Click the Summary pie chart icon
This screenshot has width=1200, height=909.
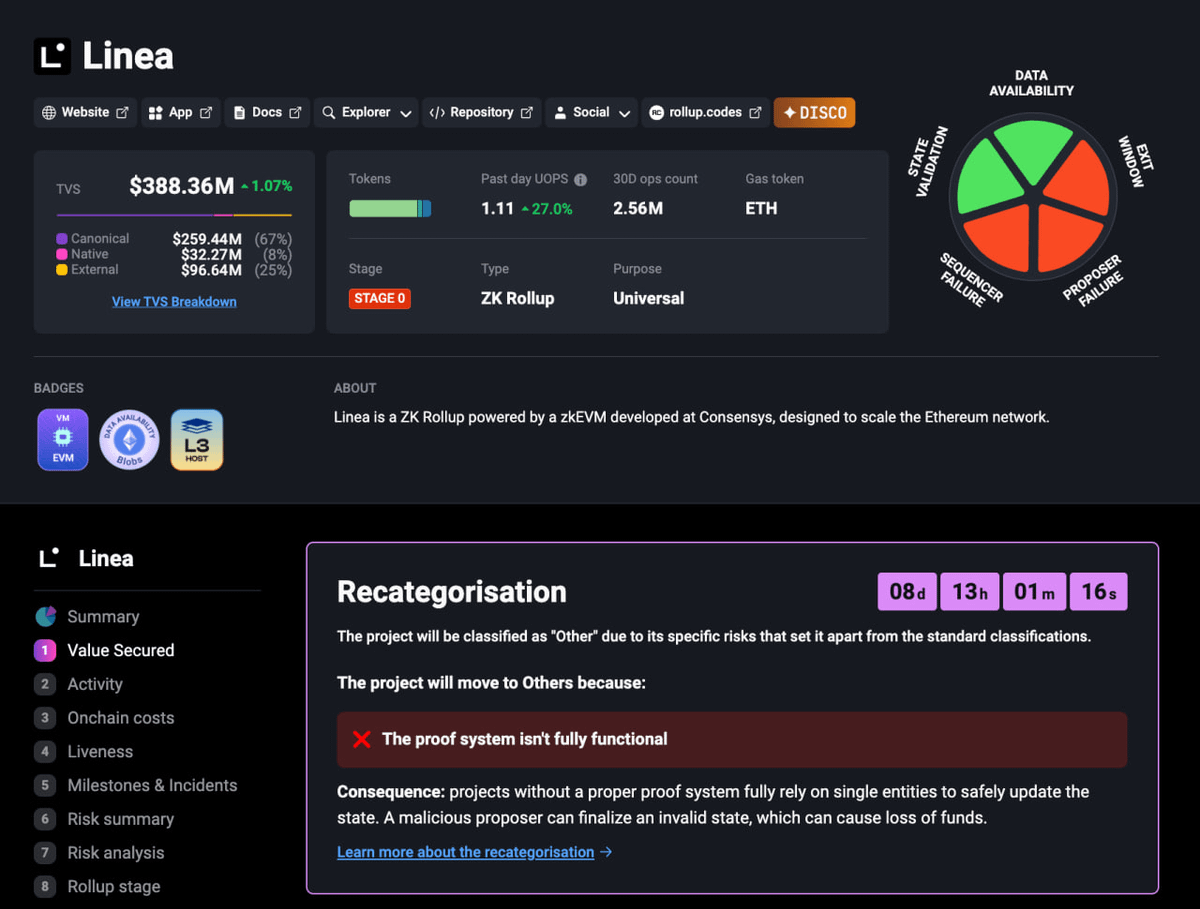[x=45, y=616]
